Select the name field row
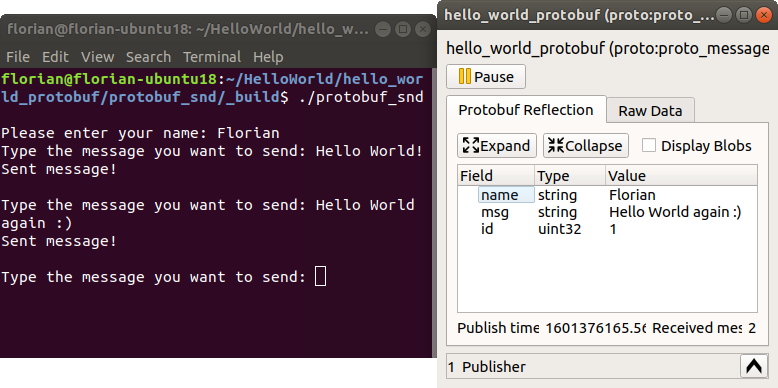This screenshot has height=388, width=778. pos(607,195)
